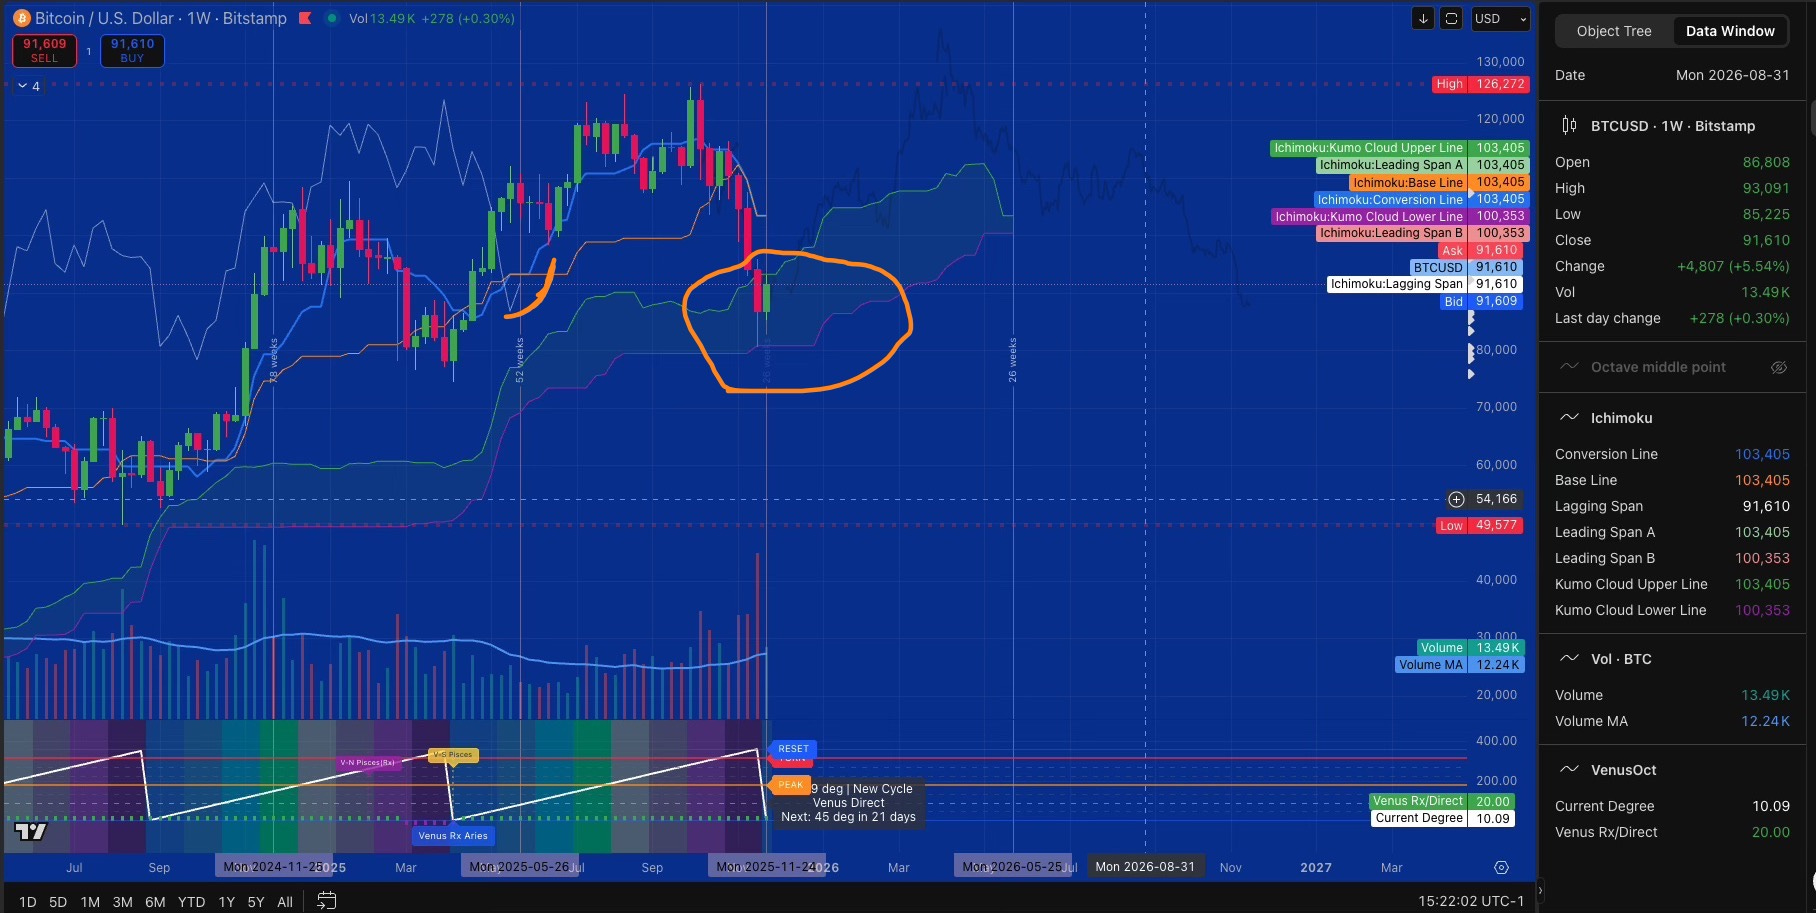Set time range to All

pyautogui.click(x=285, y=902)
